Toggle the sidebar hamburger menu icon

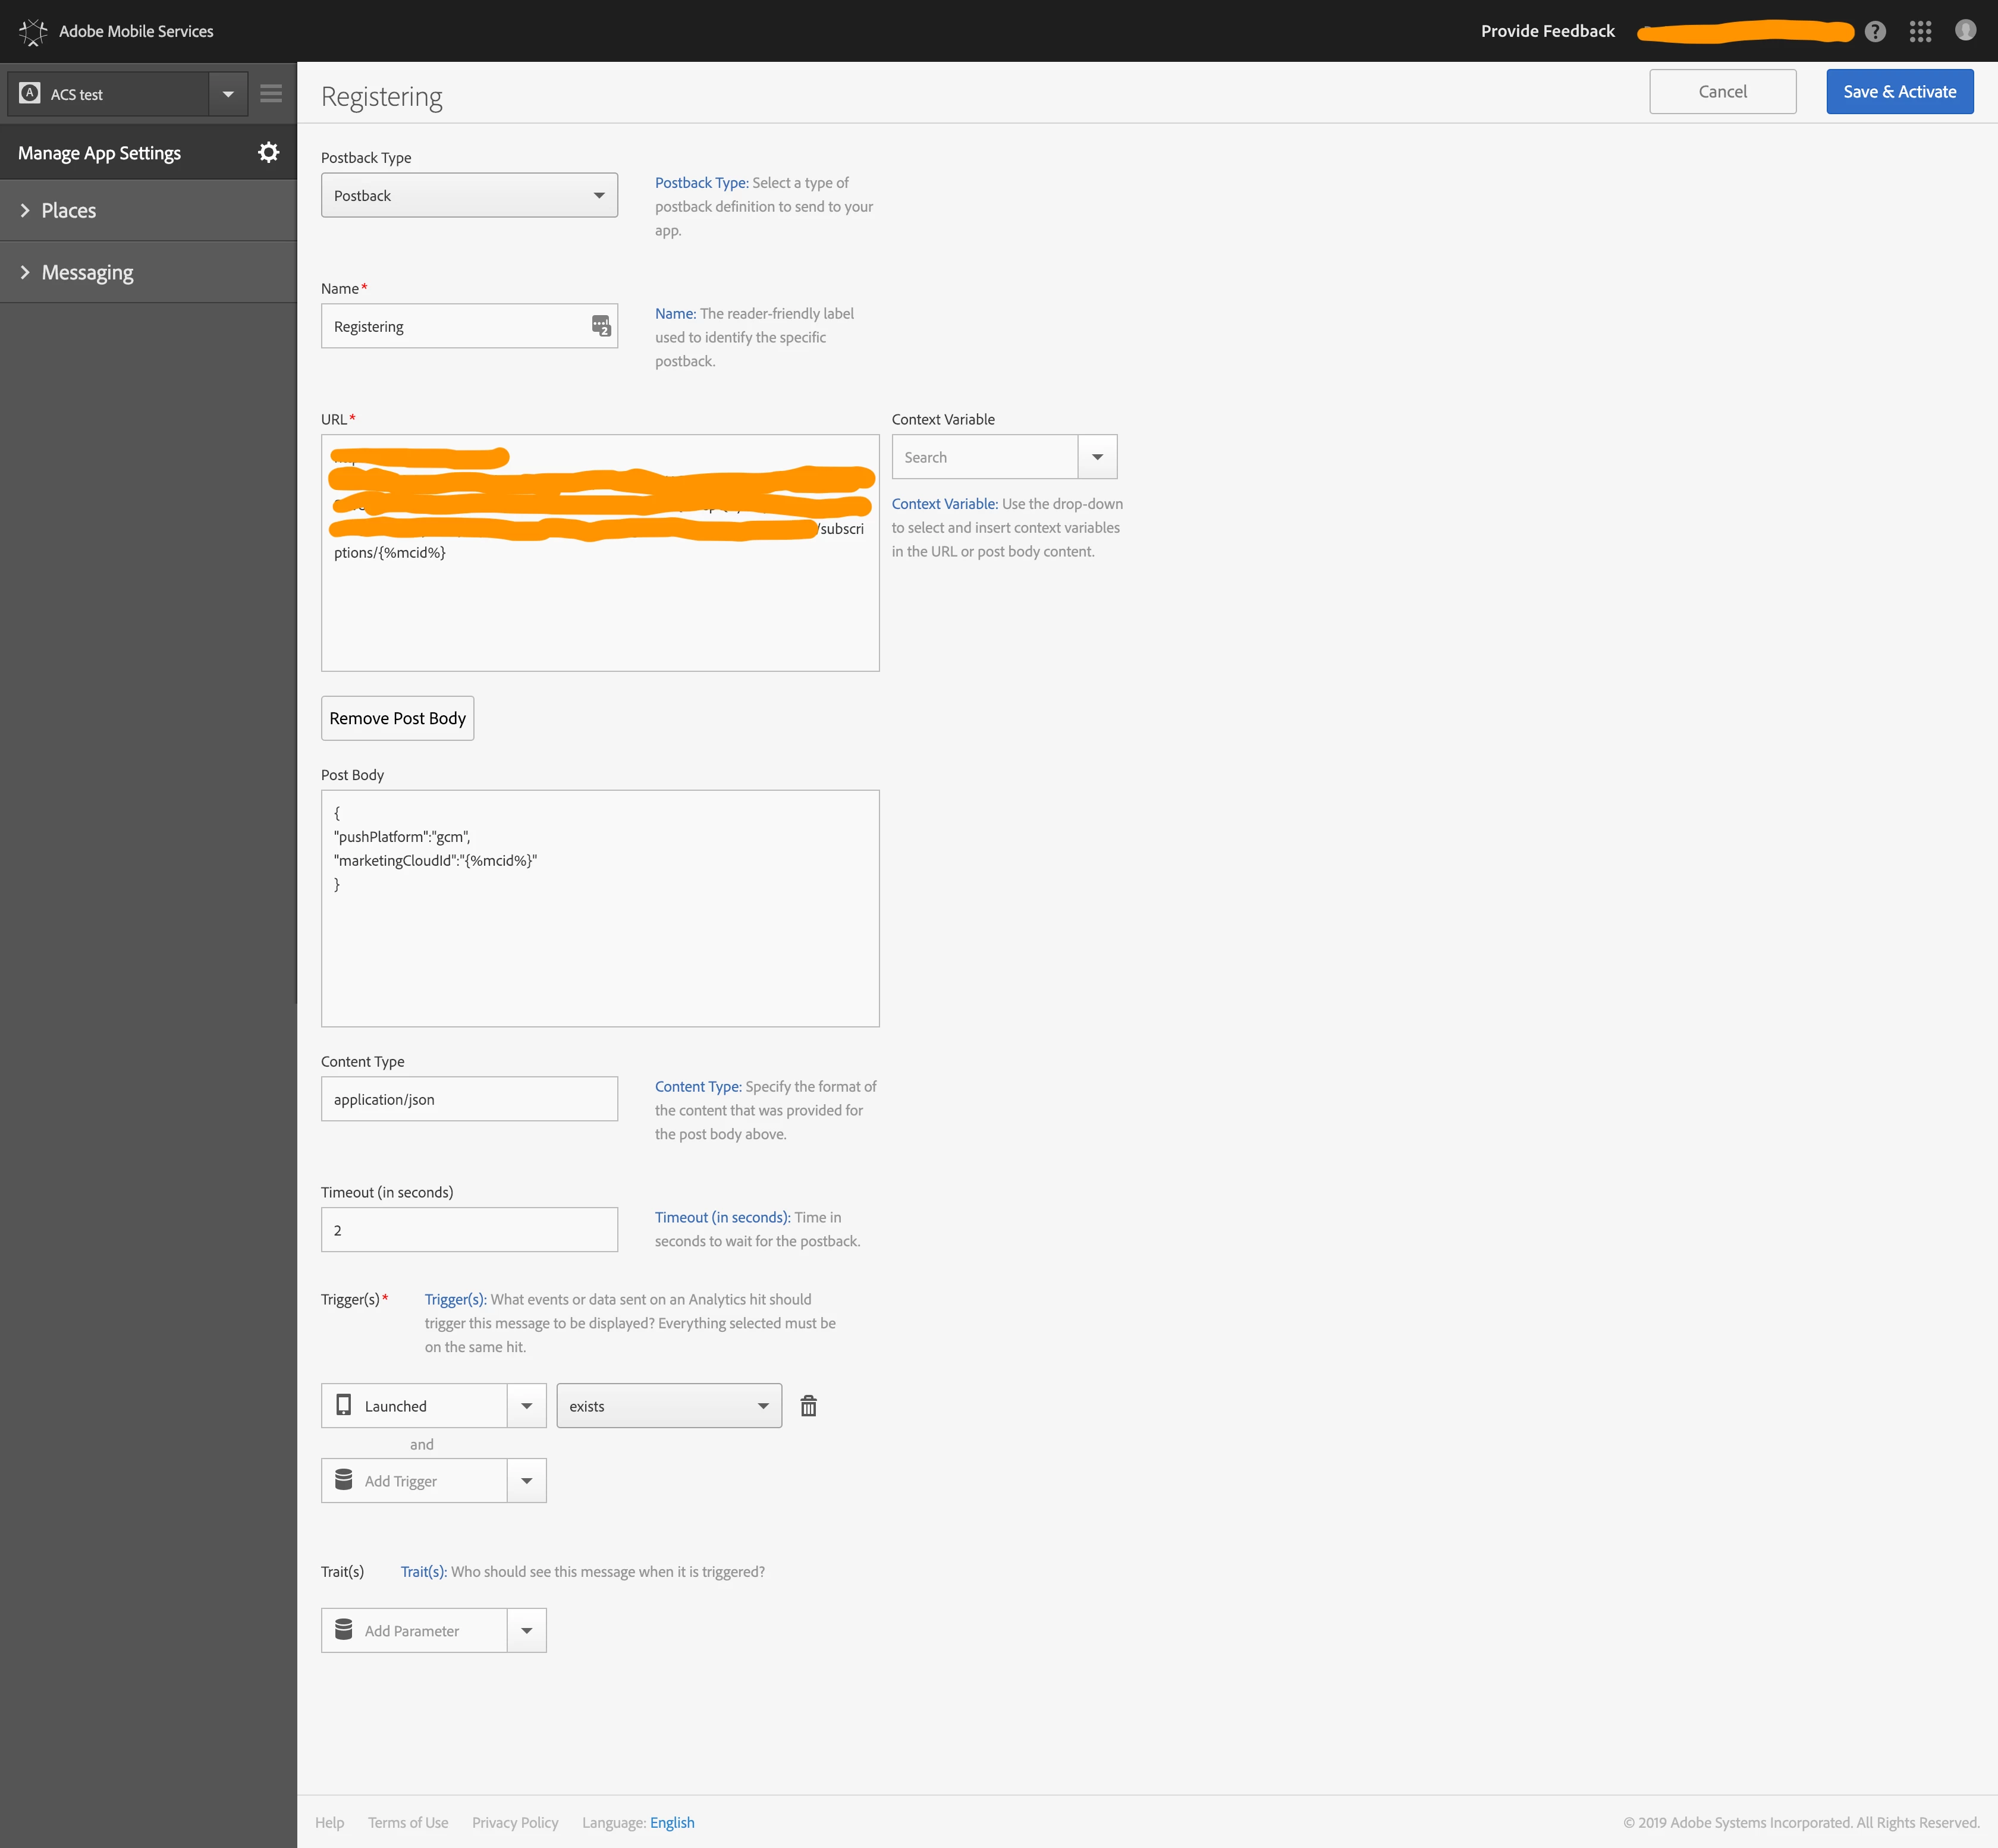(x=271, y=94)
